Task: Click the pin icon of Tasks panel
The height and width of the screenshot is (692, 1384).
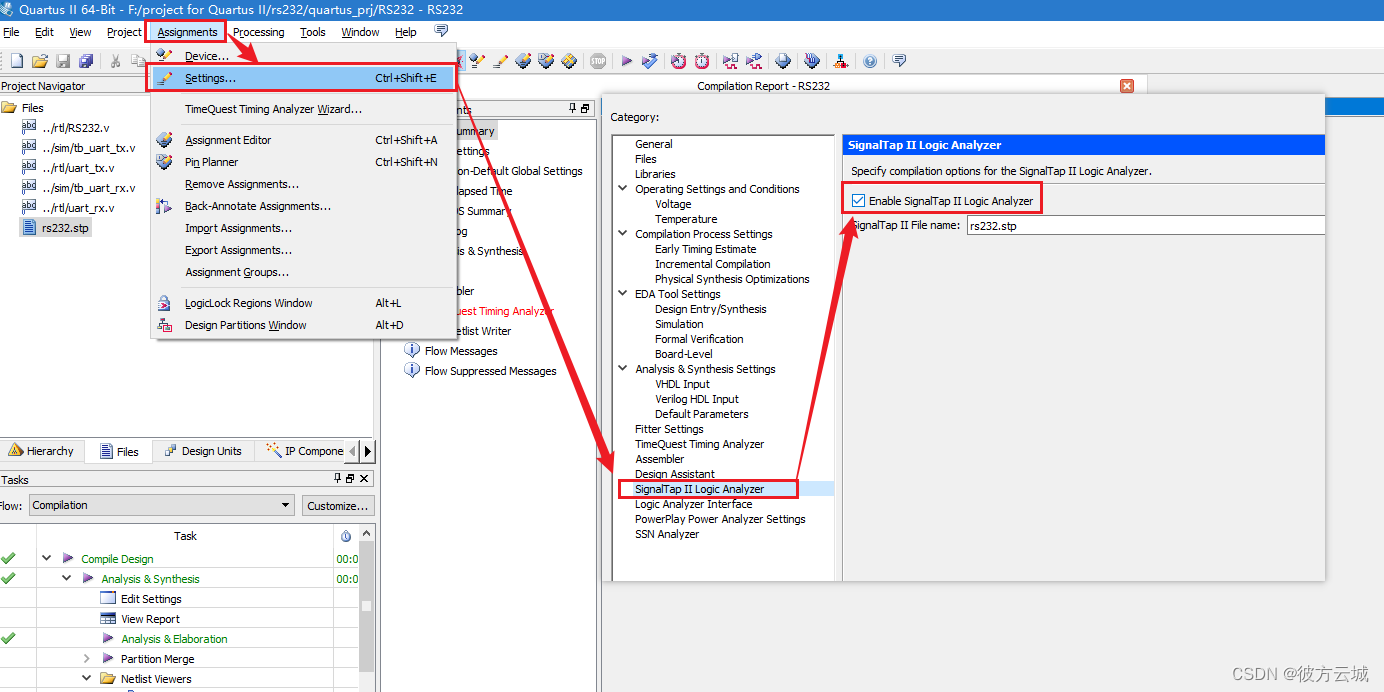Action: click(x=338, y=479)
